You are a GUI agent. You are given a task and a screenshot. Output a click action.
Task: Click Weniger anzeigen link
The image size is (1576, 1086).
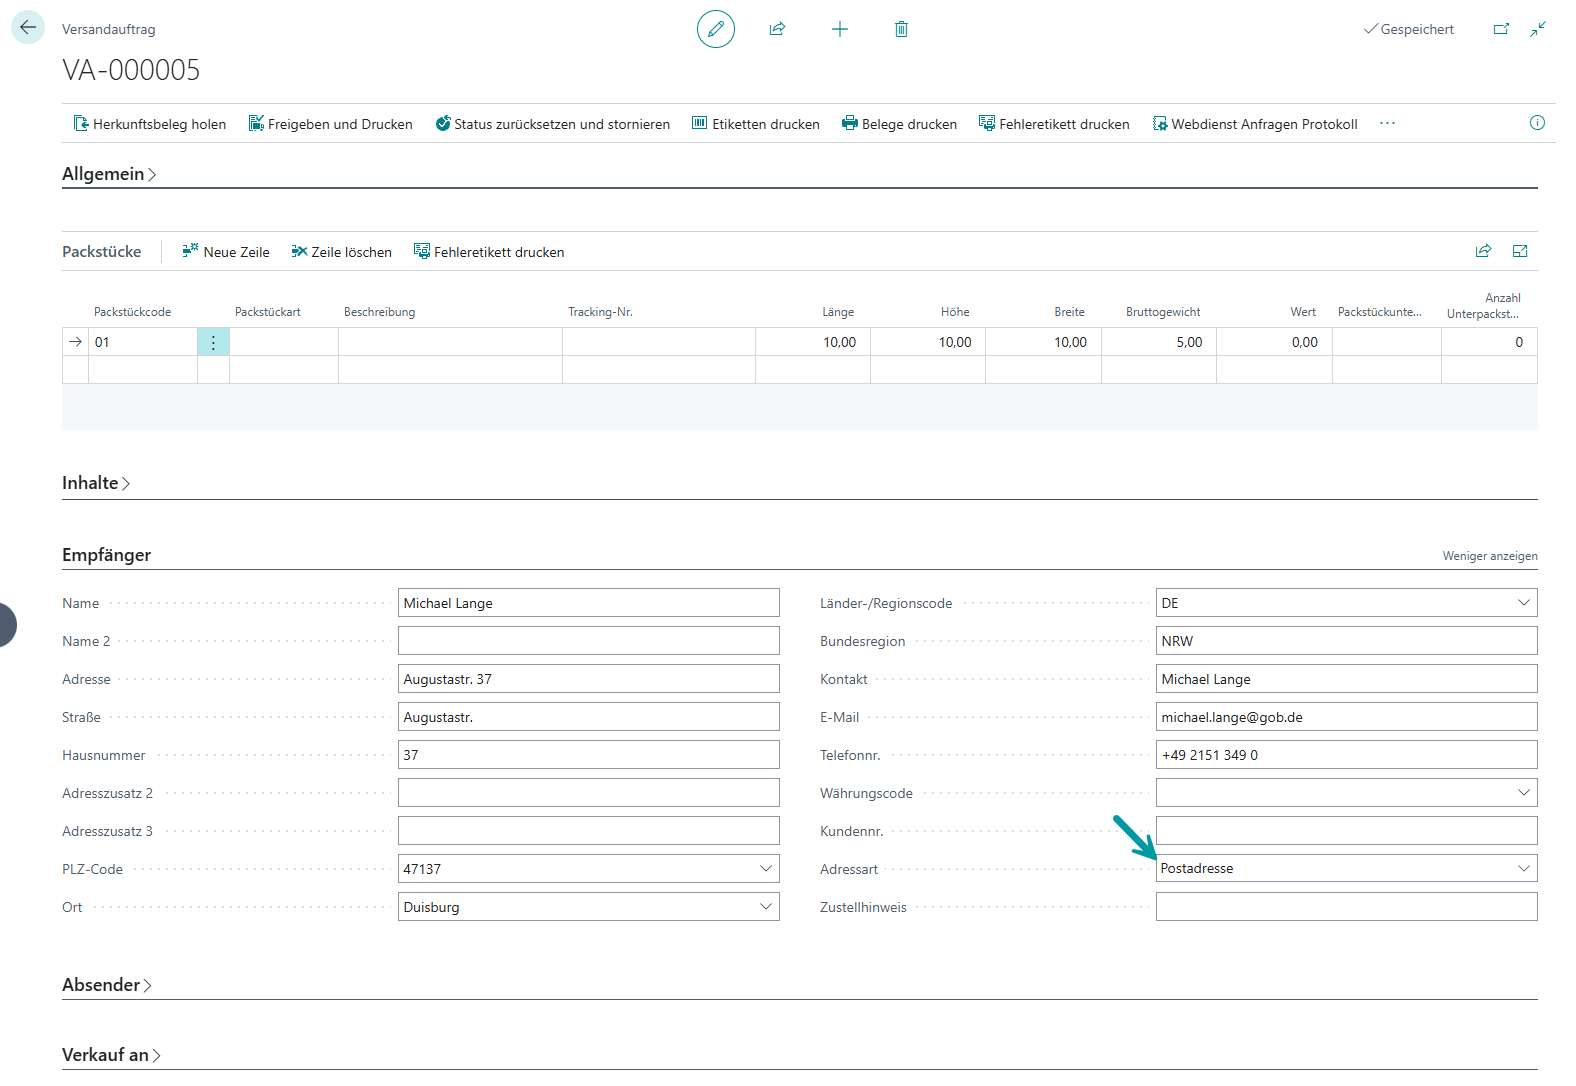pyautogui.click(x=1489, y=556)
